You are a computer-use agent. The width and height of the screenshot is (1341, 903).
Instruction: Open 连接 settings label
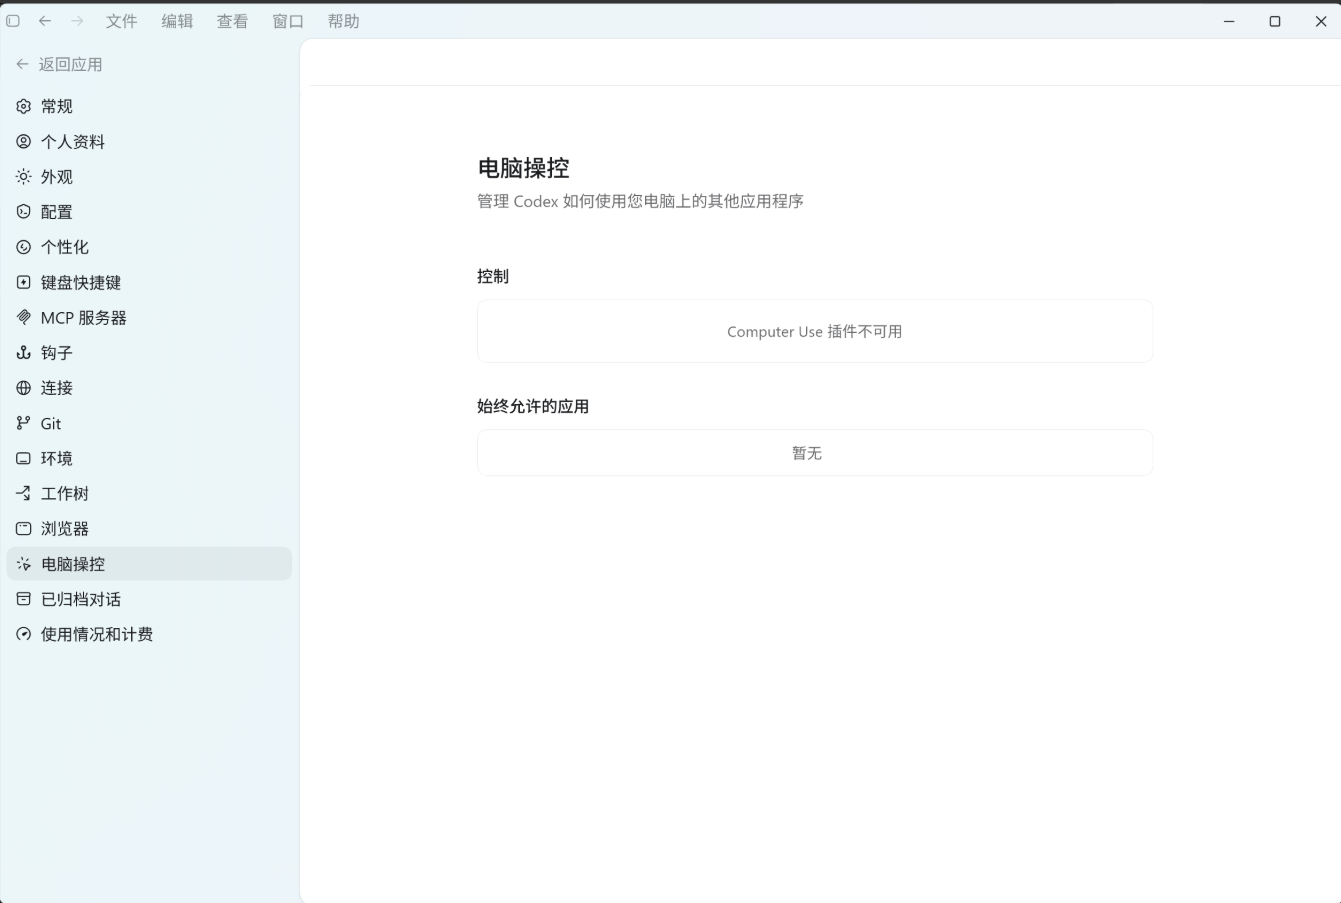[x=57, y=388]
